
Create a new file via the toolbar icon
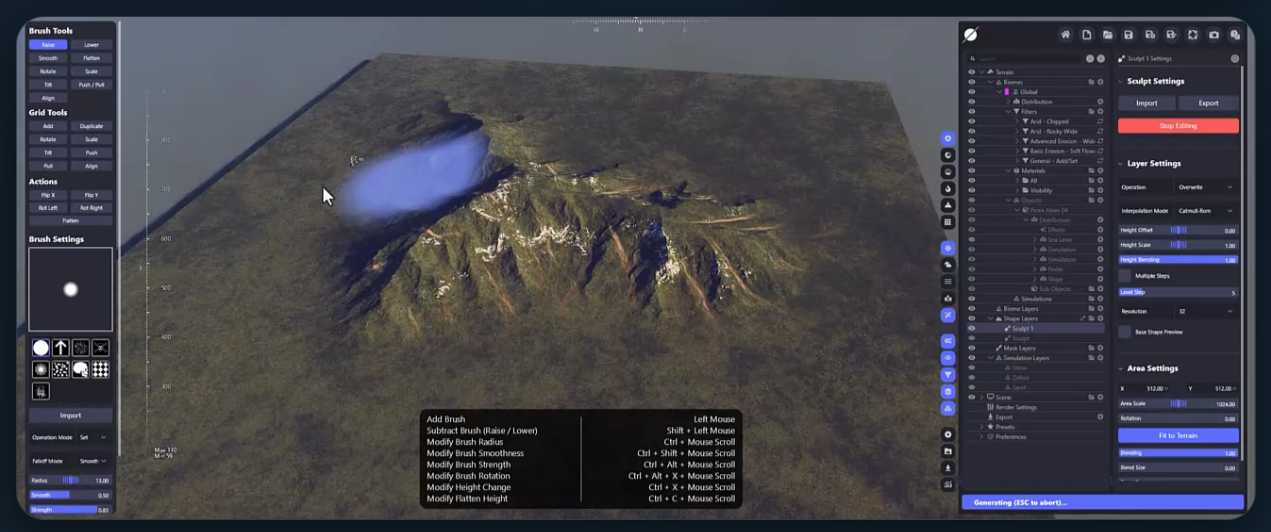(x=1086, y=35)
